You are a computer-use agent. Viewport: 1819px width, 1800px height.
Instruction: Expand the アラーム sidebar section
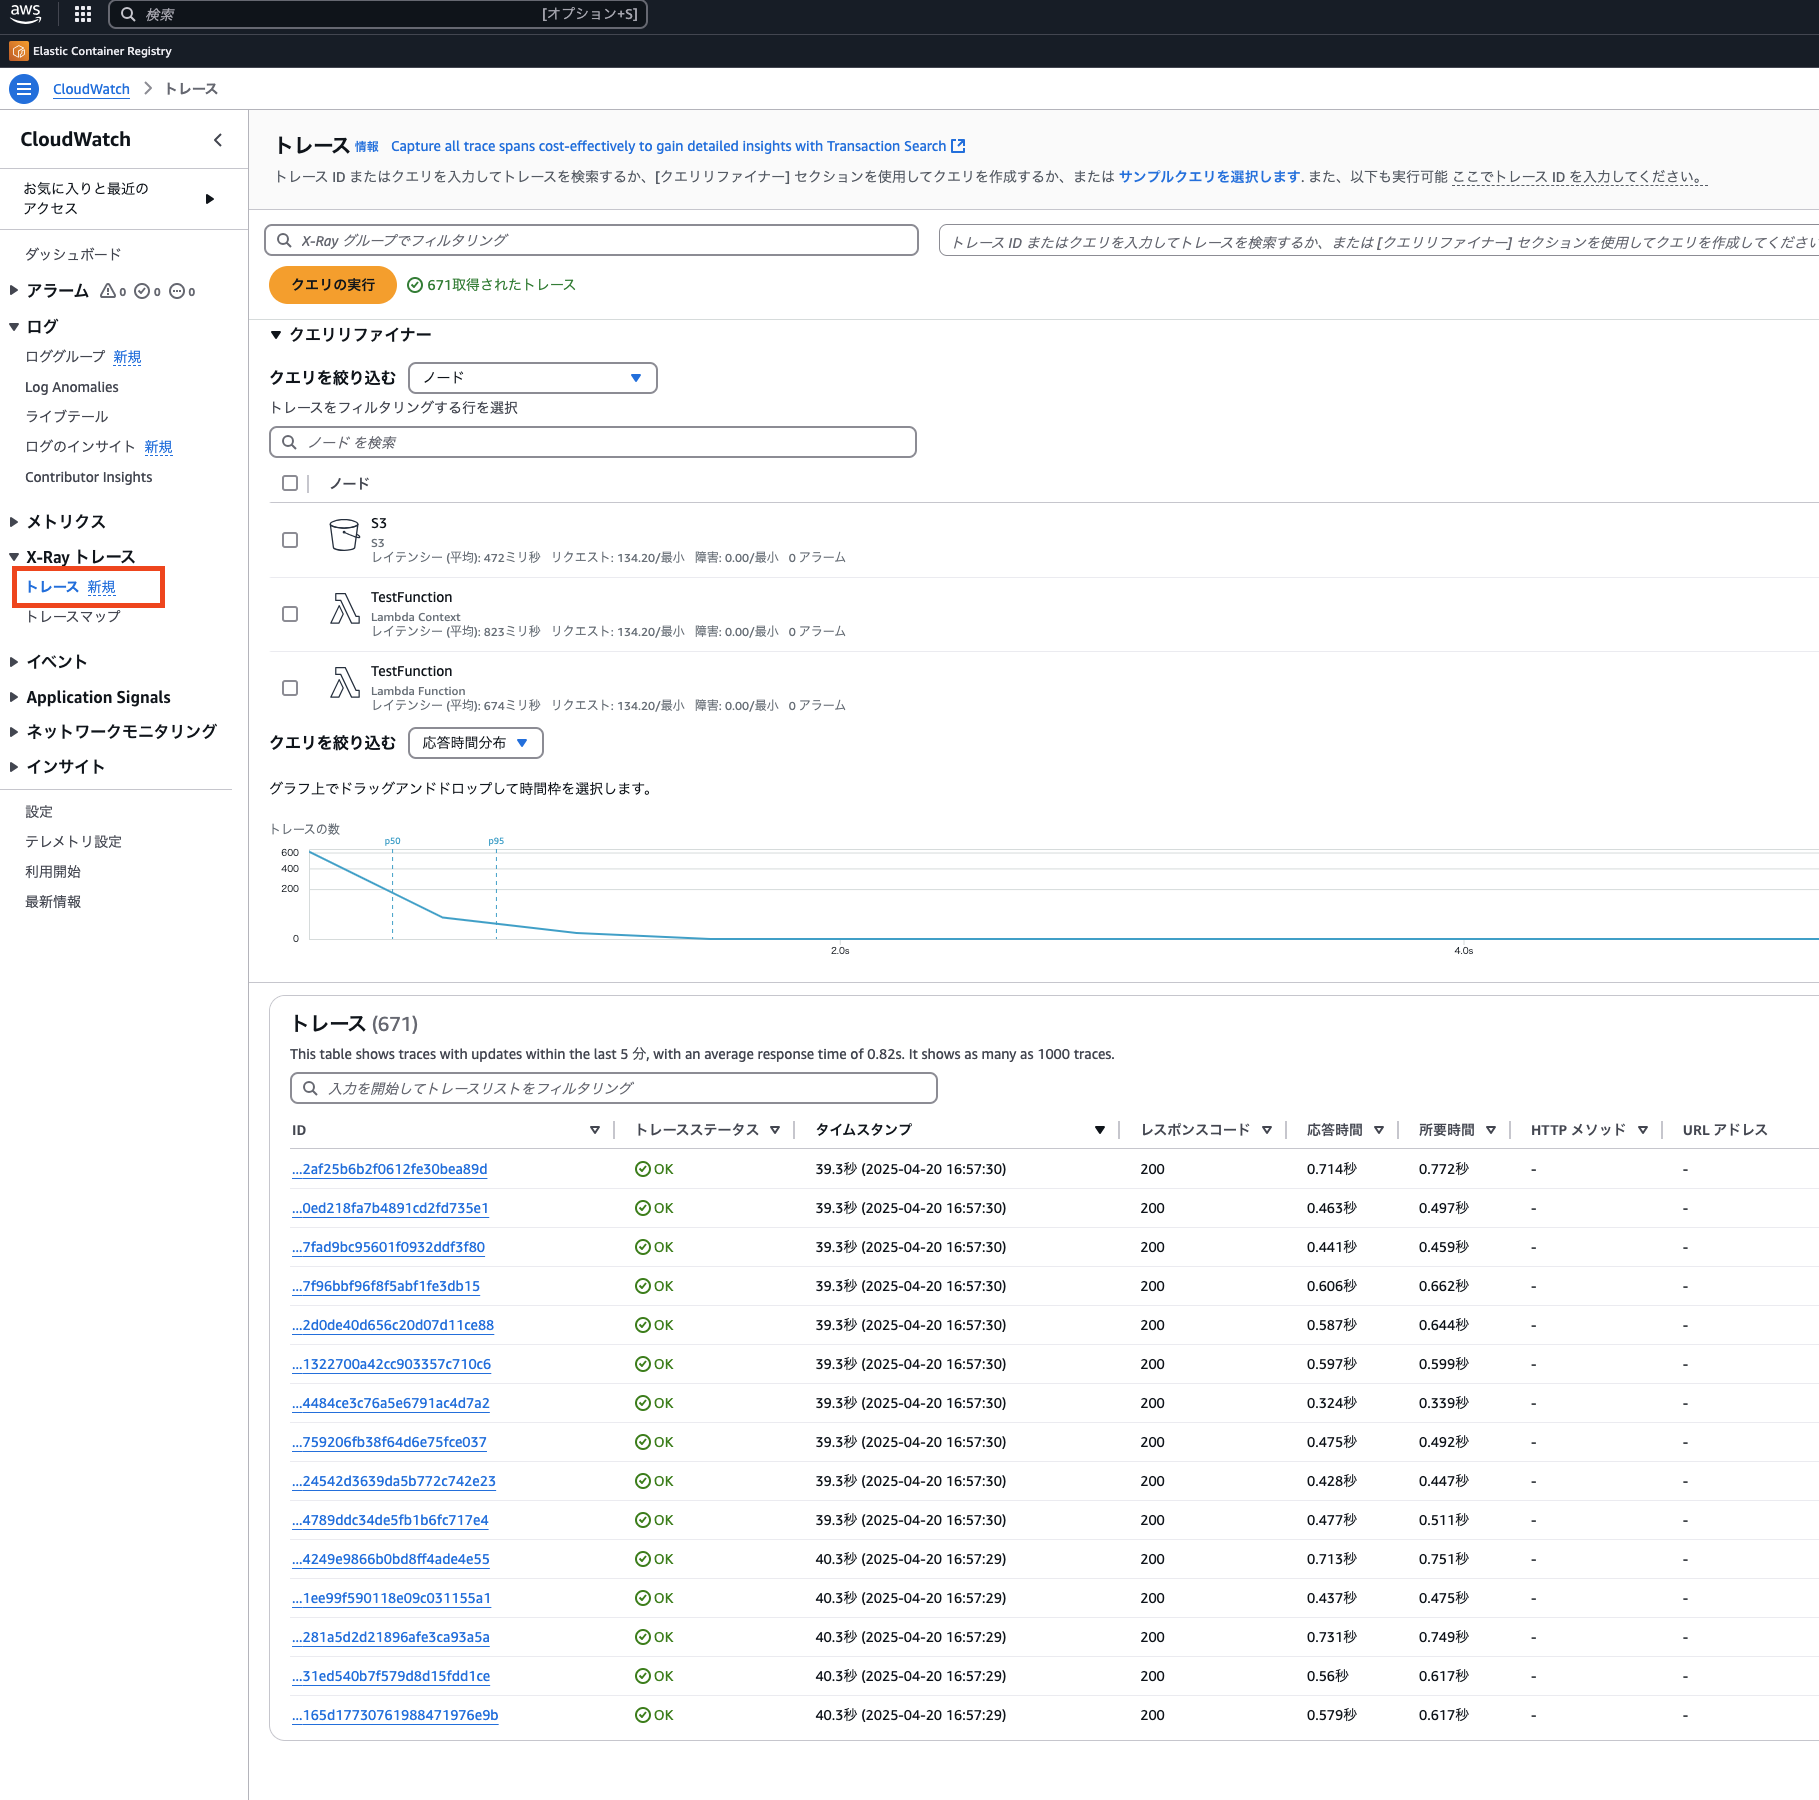tap(14, 291)
